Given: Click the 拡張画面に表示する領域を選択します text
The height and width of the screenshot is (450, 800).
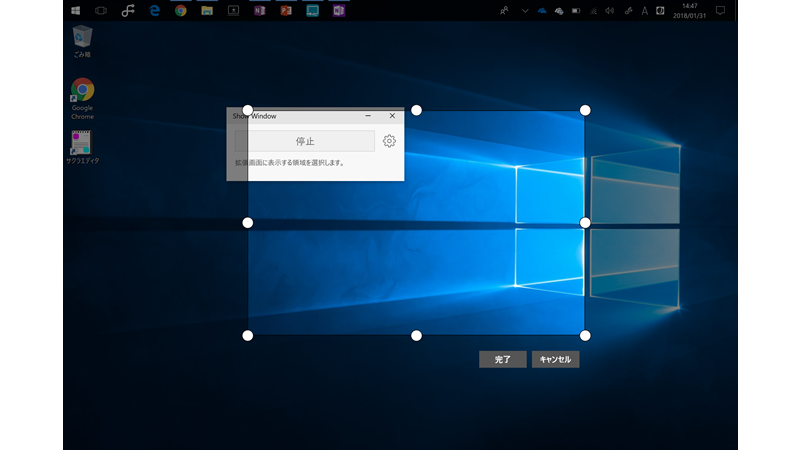Looking at the screenshot, I should tap(290, 163).
